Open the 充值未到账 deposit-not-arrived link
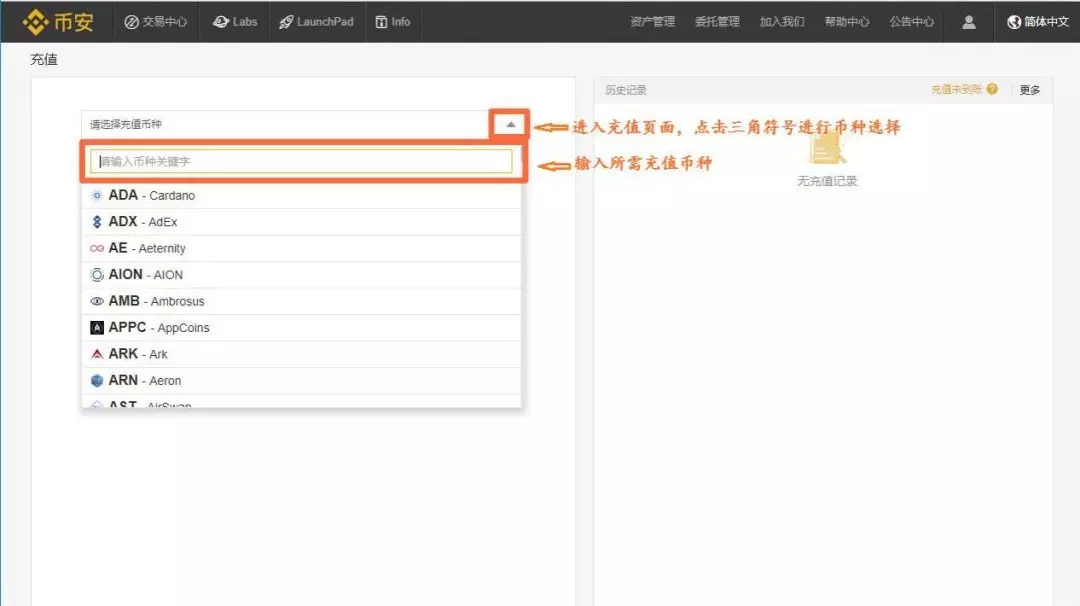Viewport: 1080px width, 606px height. [956, 90]
